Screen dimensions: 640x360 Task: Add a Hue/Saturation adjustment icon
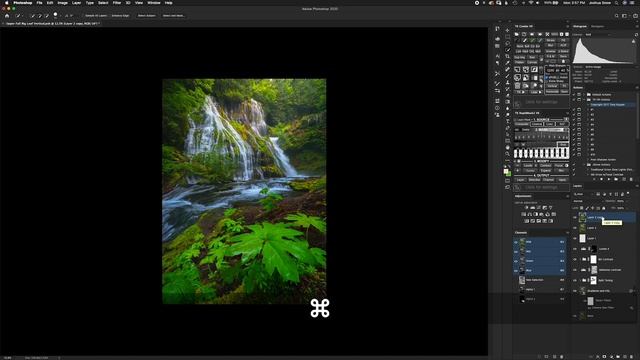524,214
